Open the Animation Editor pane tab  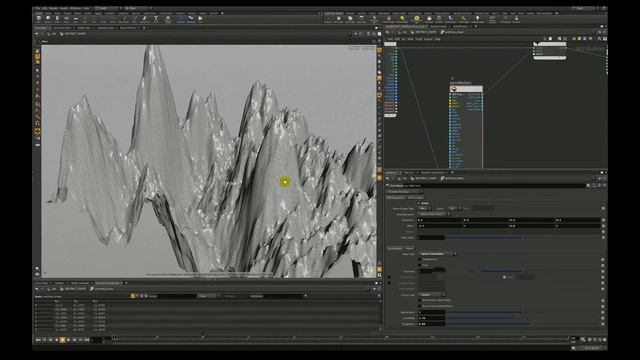coord(62,28)
